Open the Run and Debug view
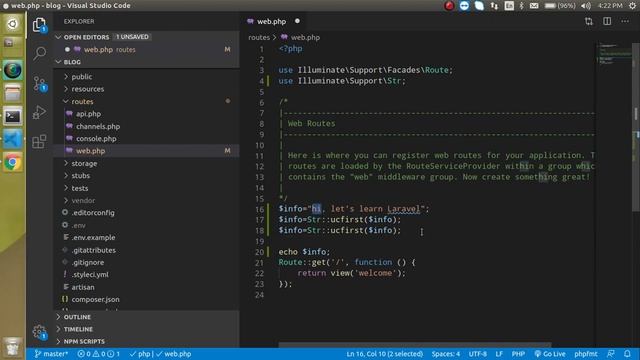The height and width of the screenshot is (360, 640). 40,112
